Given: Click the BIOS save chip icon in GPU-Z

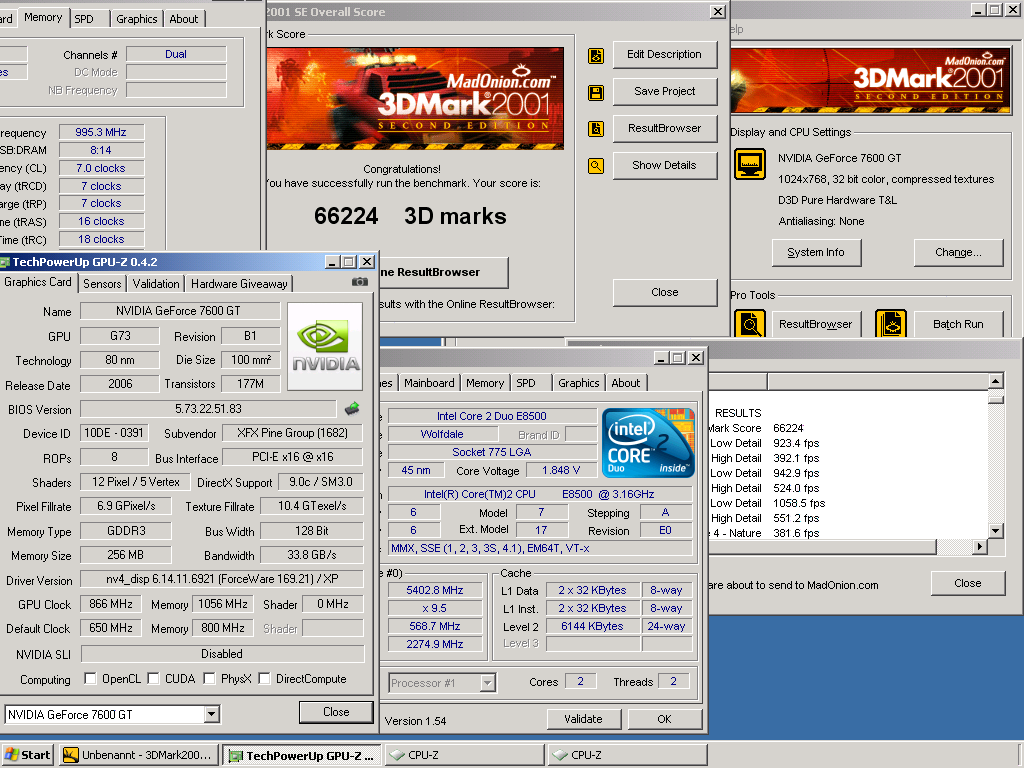Looking at the screenshot, I should click(x=352, y=409).
